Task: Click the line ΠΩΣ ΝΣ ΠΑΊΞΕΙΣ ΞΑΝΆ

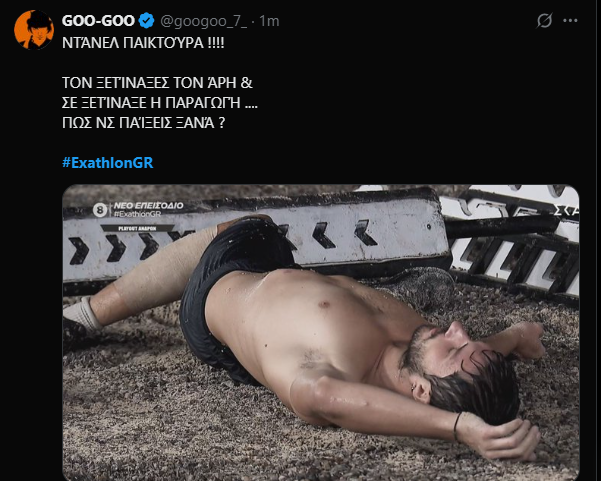Action: point(162,127)
